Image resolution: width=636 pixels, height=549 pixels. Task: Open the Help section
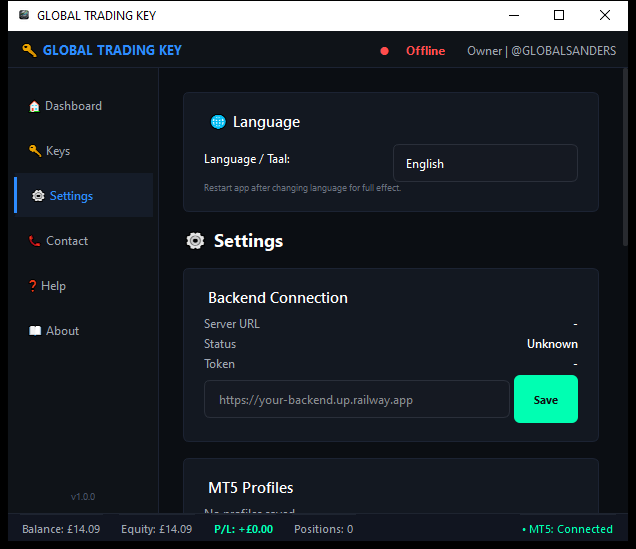pos(84,286)
